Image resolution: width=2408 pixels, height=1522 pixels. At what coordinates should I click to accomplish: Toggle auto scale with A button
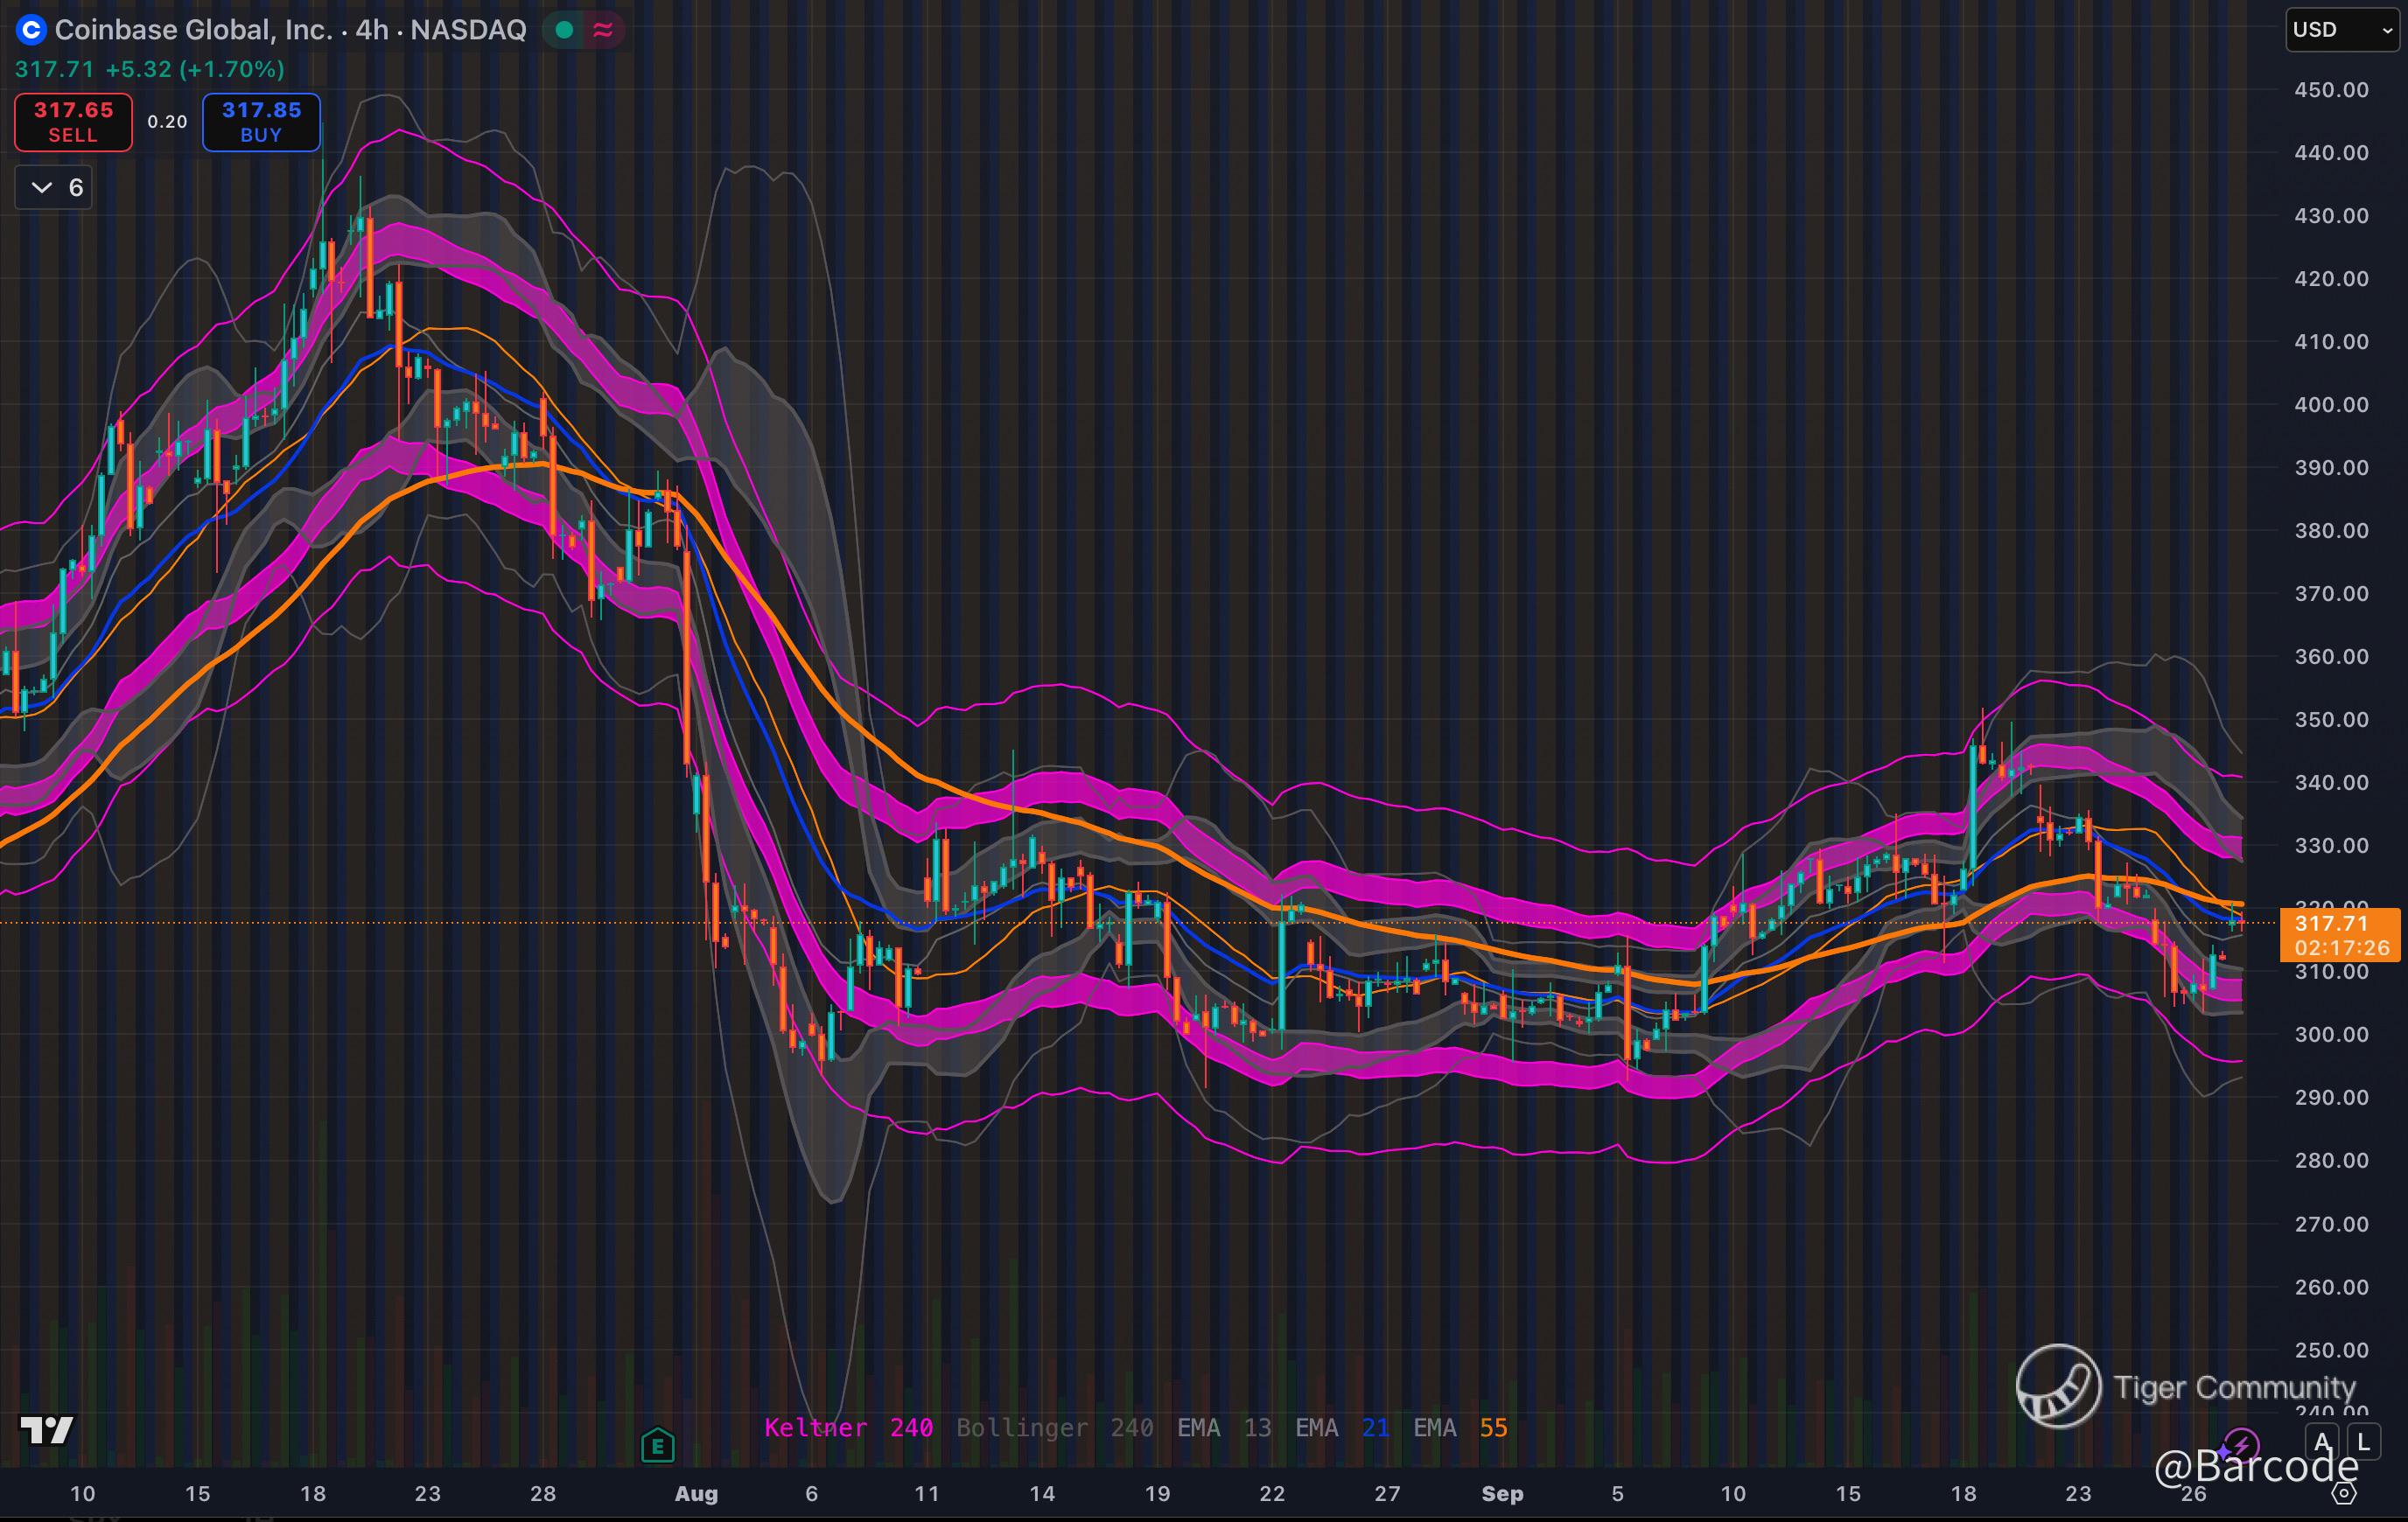pyautogui.click(x=2322, y=1442)
